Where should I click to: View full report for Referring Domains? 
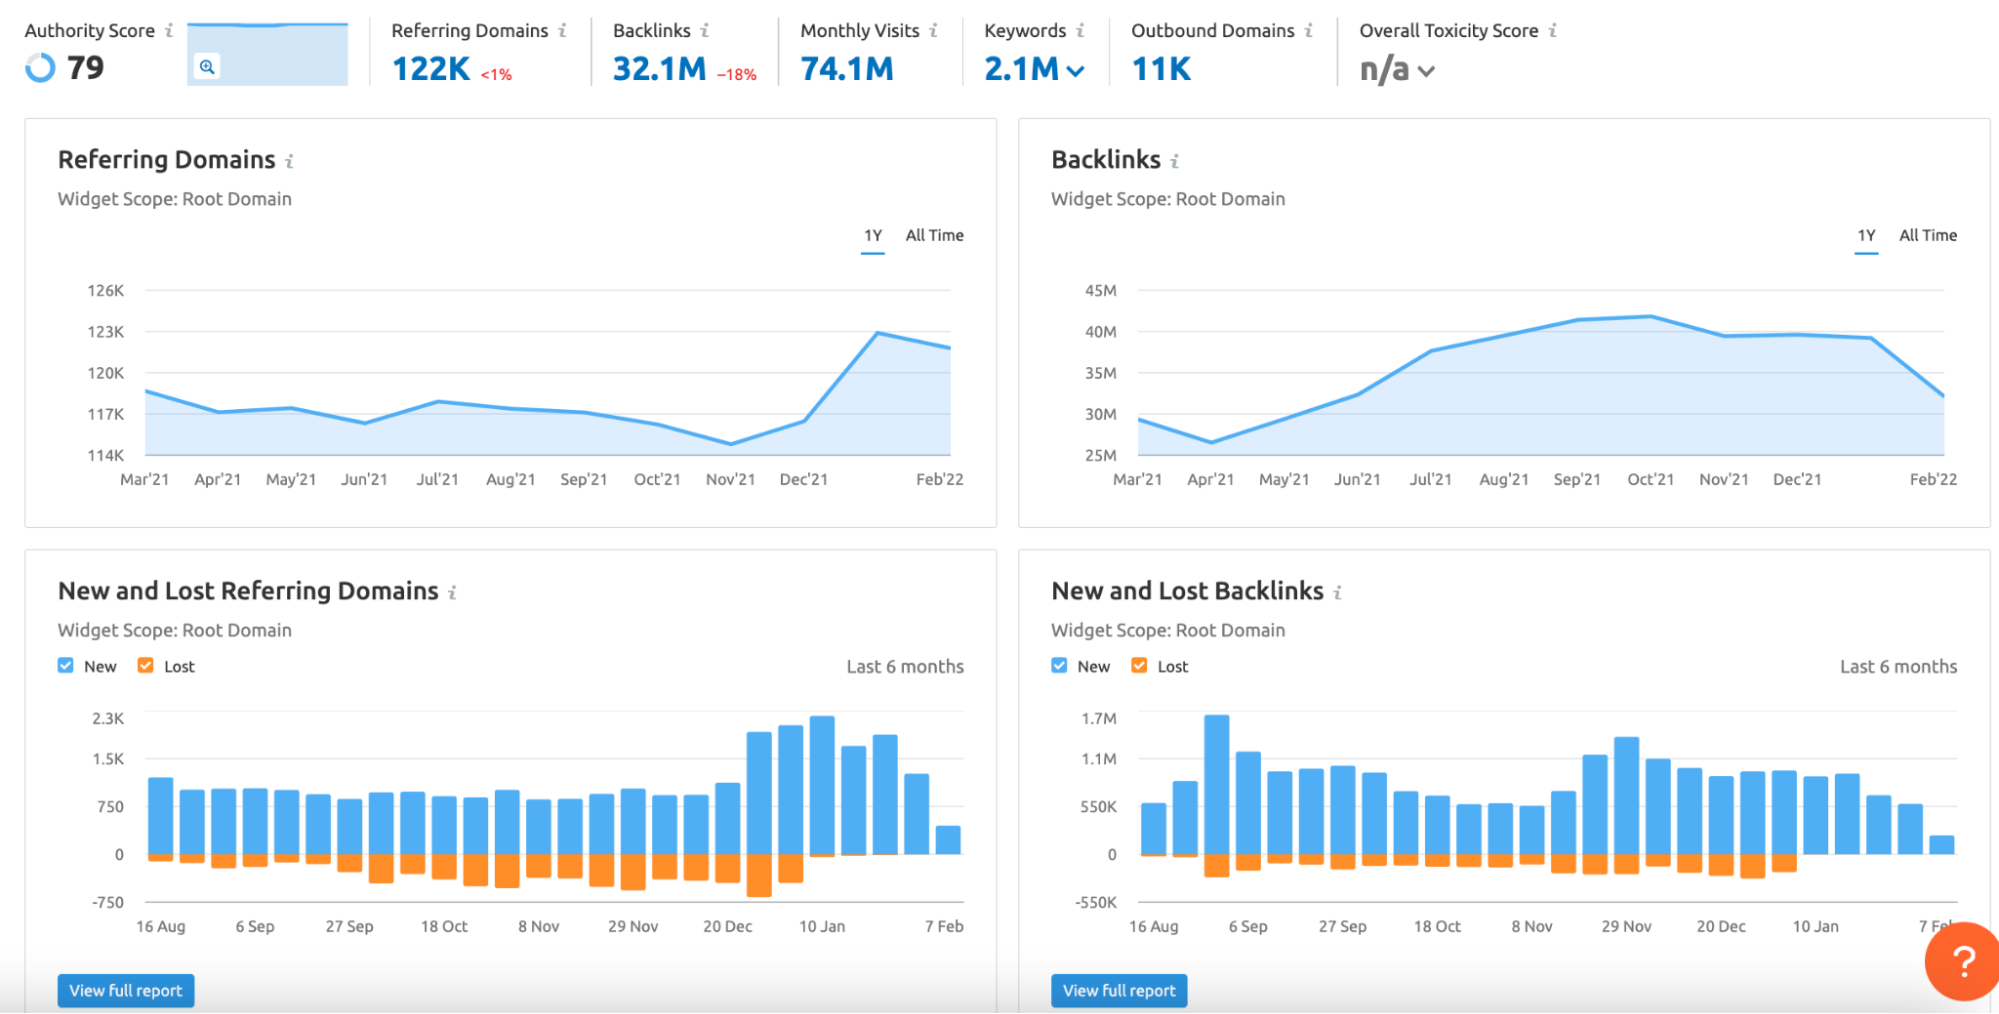click(x=126, y=991)
